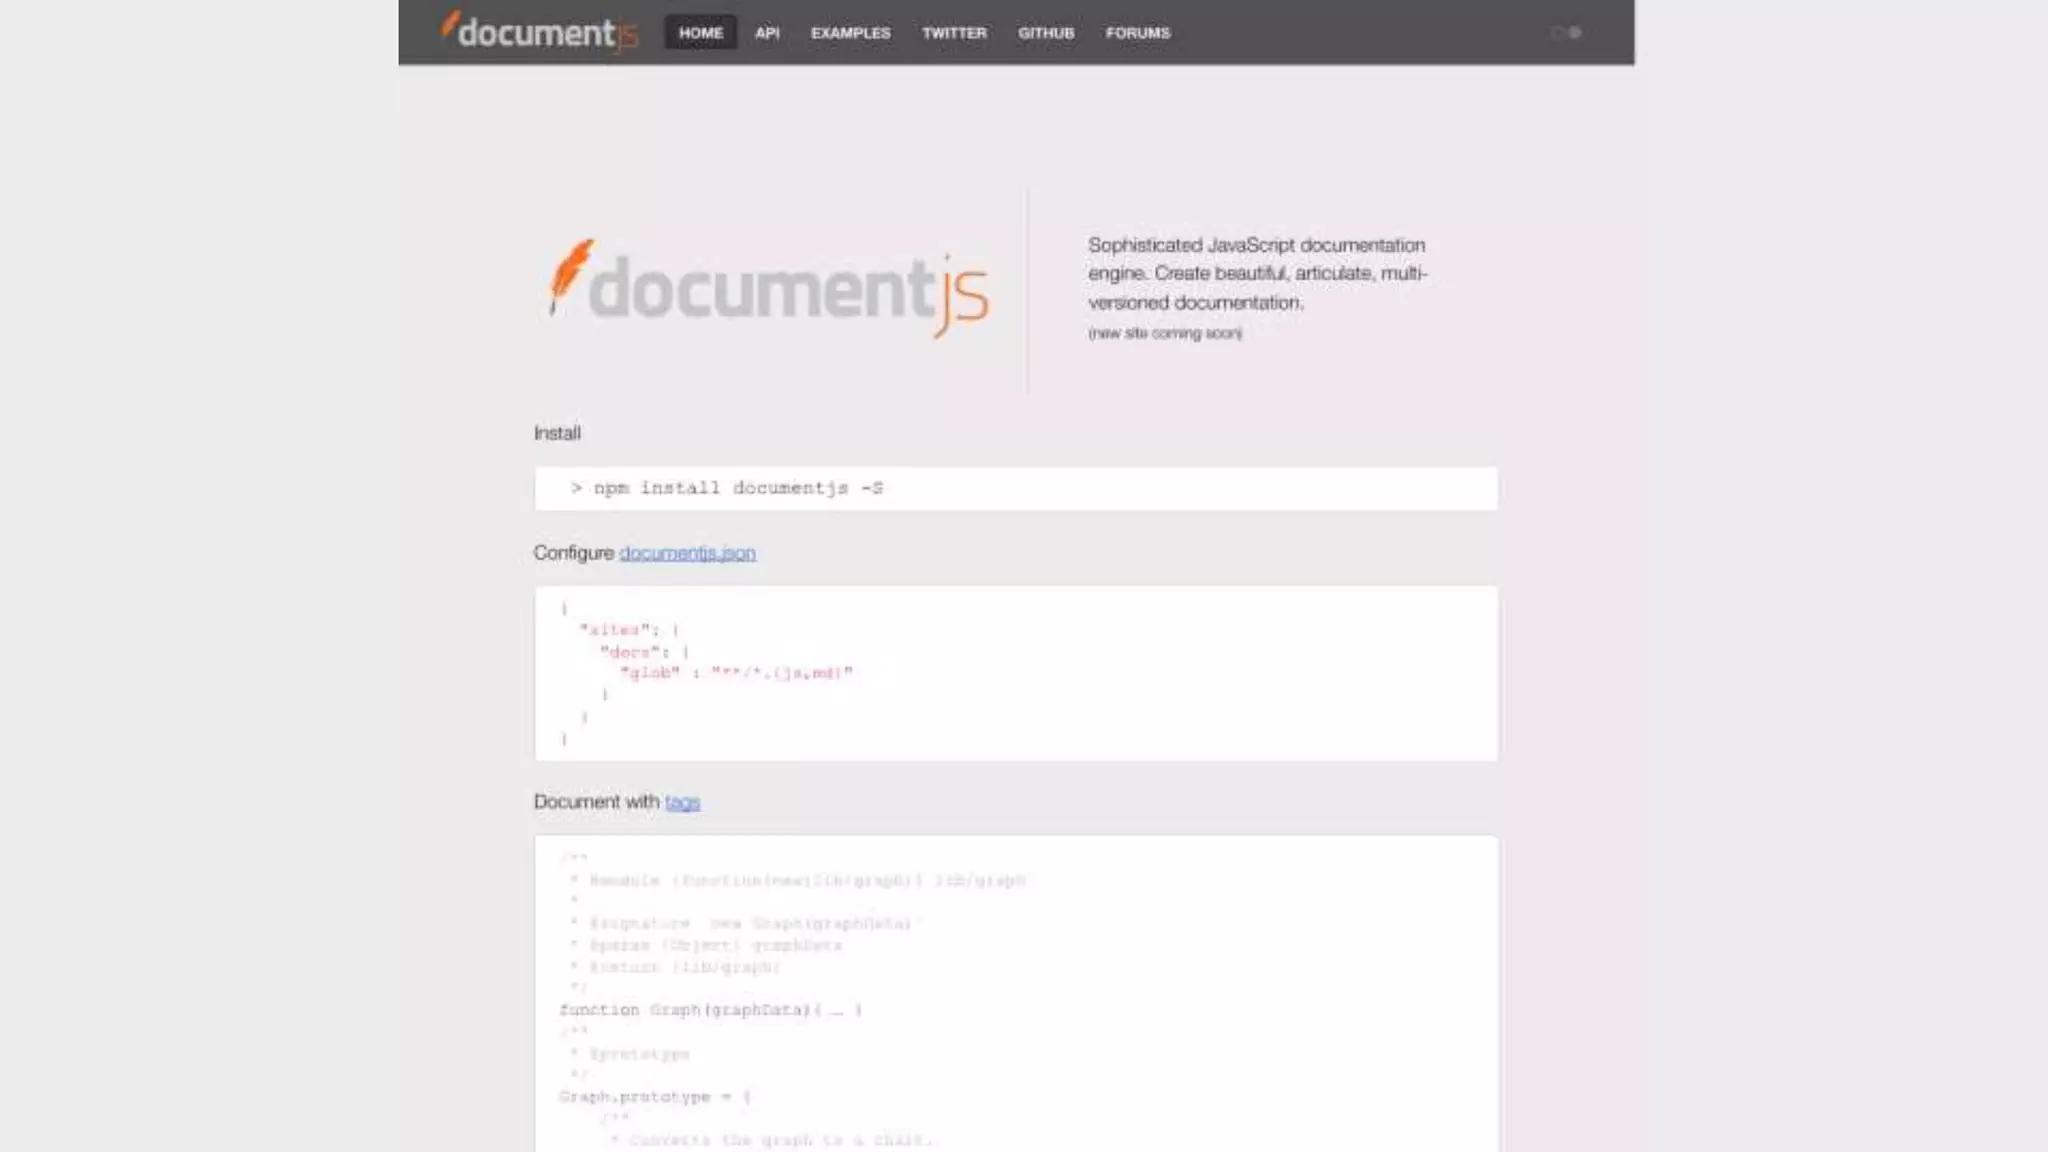Open the GITHUB nav link
This screenshot has height=1152, width=2048.
tap(1046, 33)
